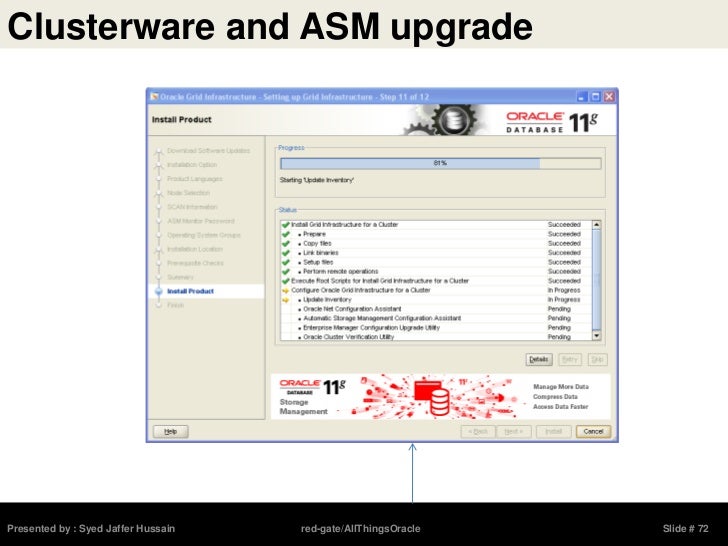Viewport: 728px width, 546px height.
Task: Click the status list scrollbar thumb
Action: tap(597, 280)
